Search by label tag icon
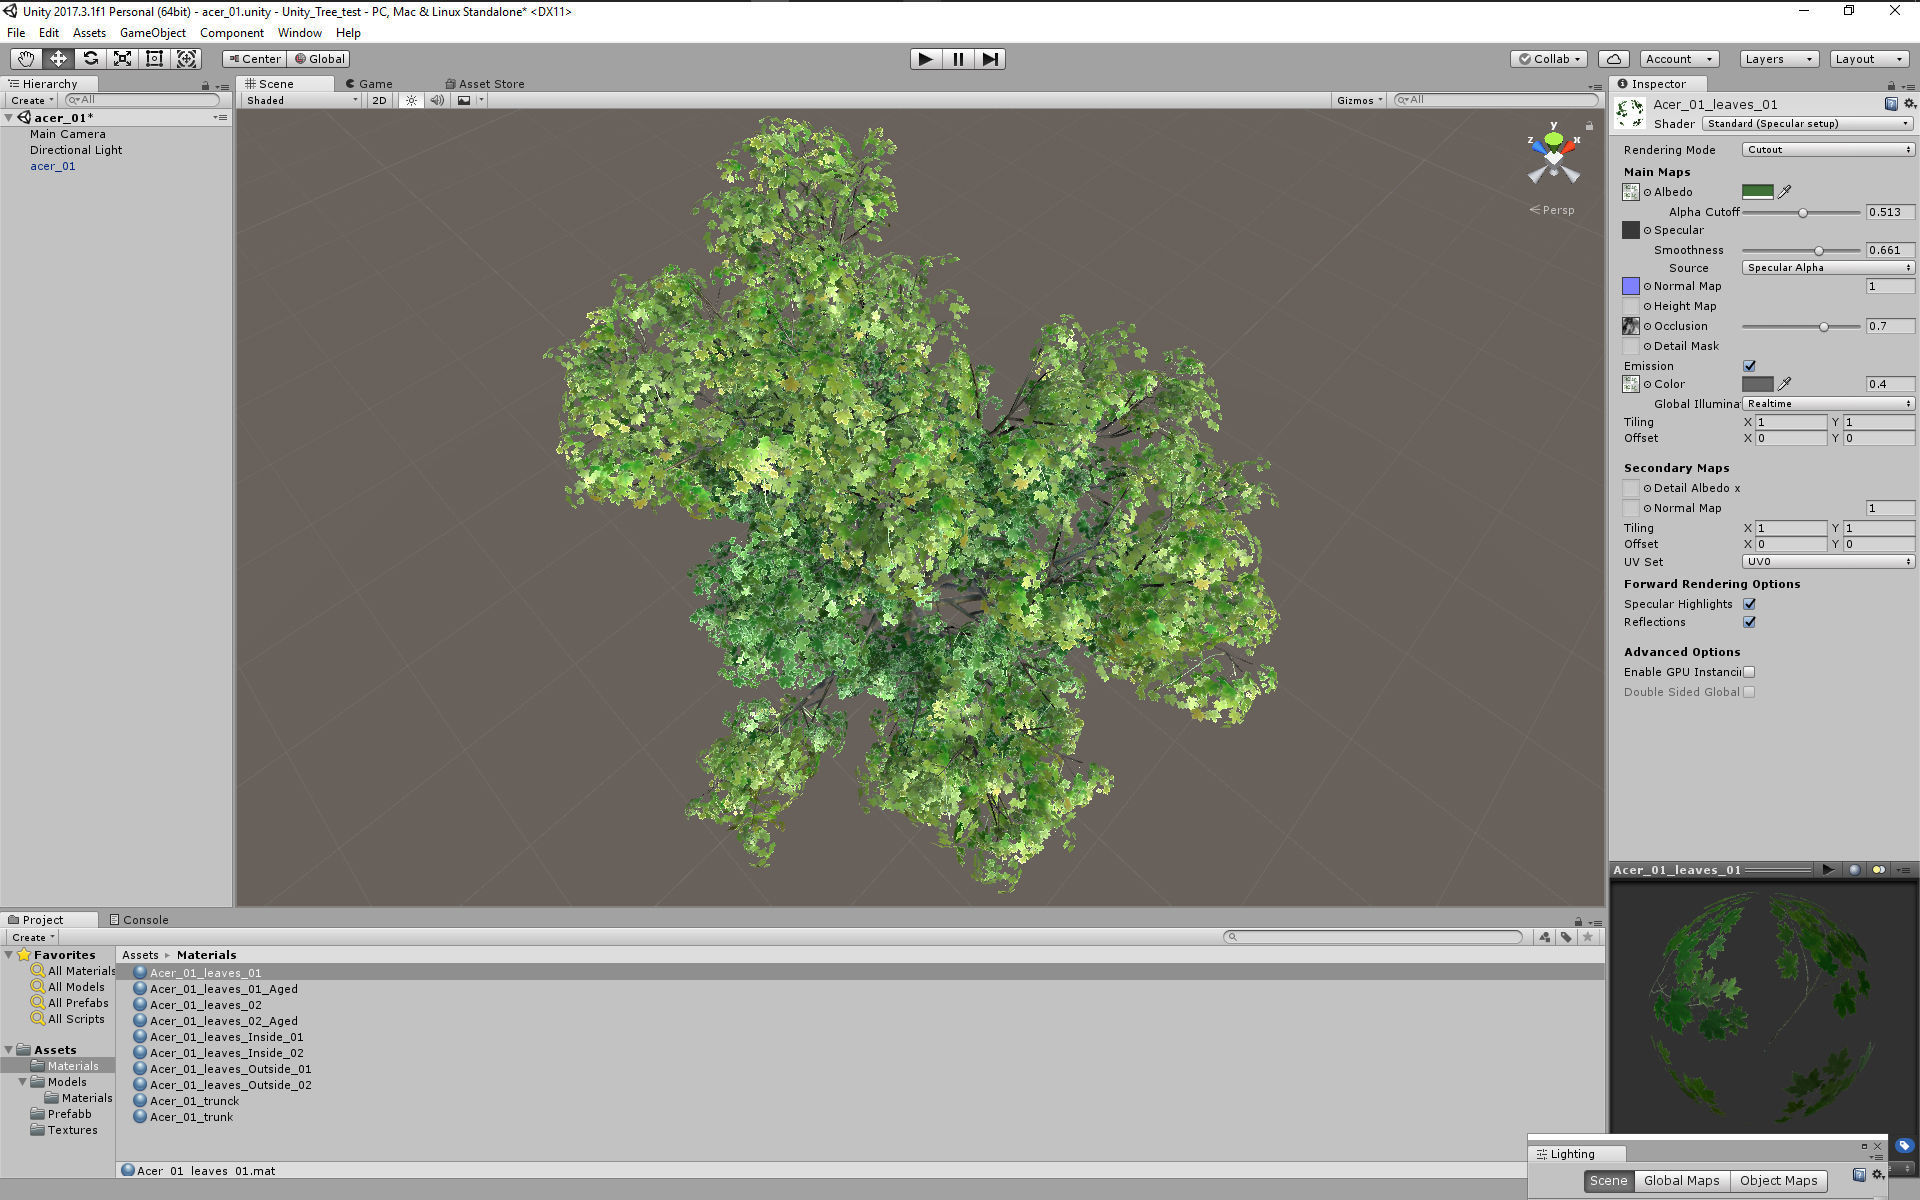Viewport: 1920px width, 1200px height. coord(1566,937)
